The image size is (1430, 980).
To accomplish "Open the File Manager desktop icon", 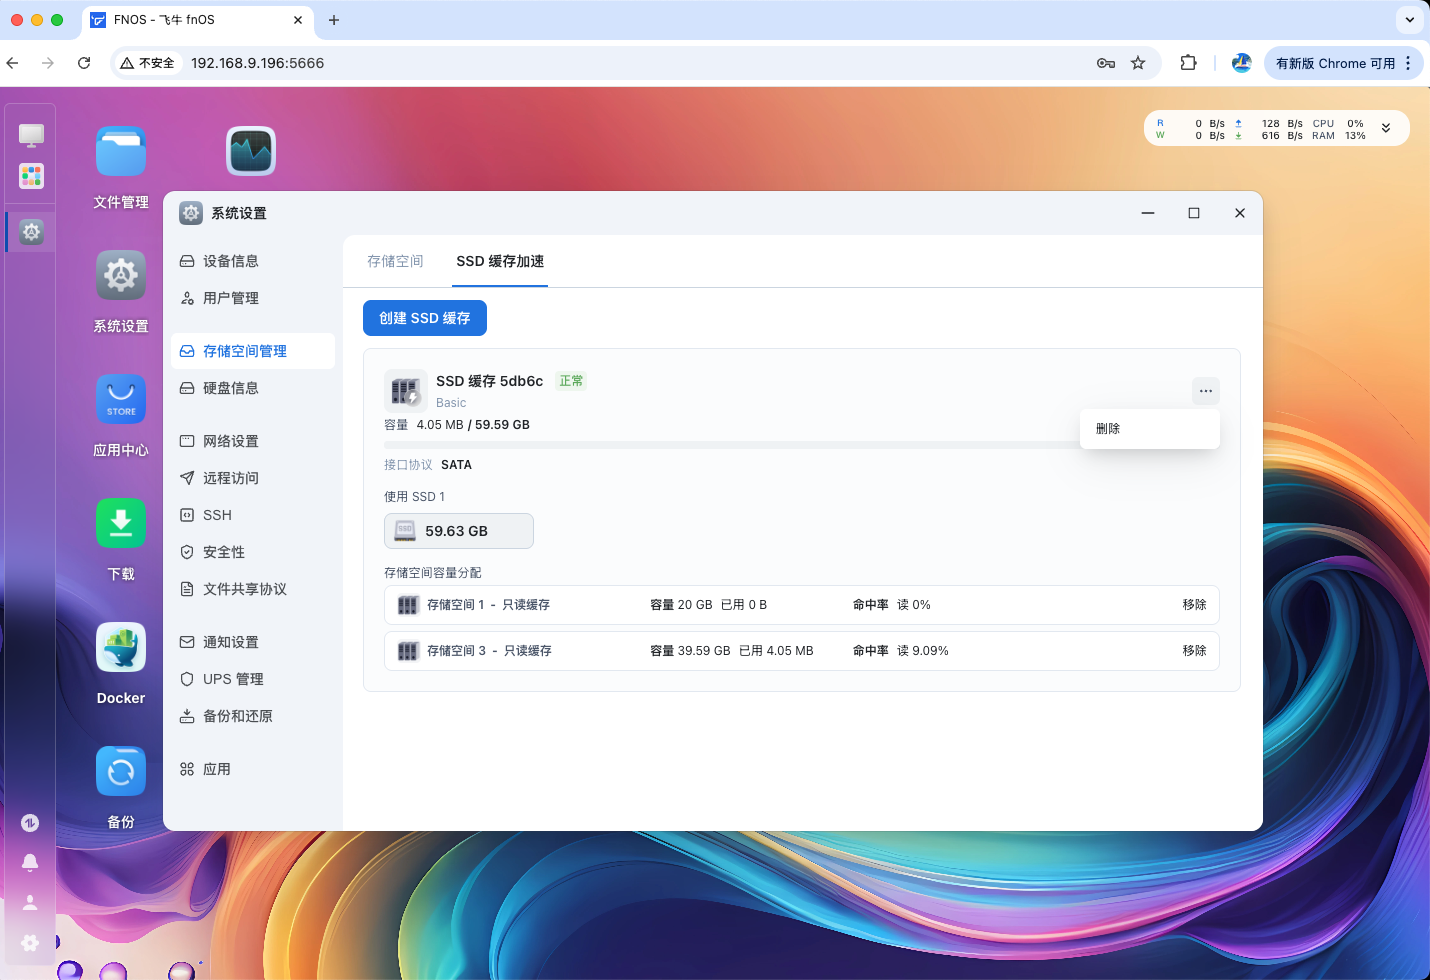I will pyautogui.click(x=121, y=152).
